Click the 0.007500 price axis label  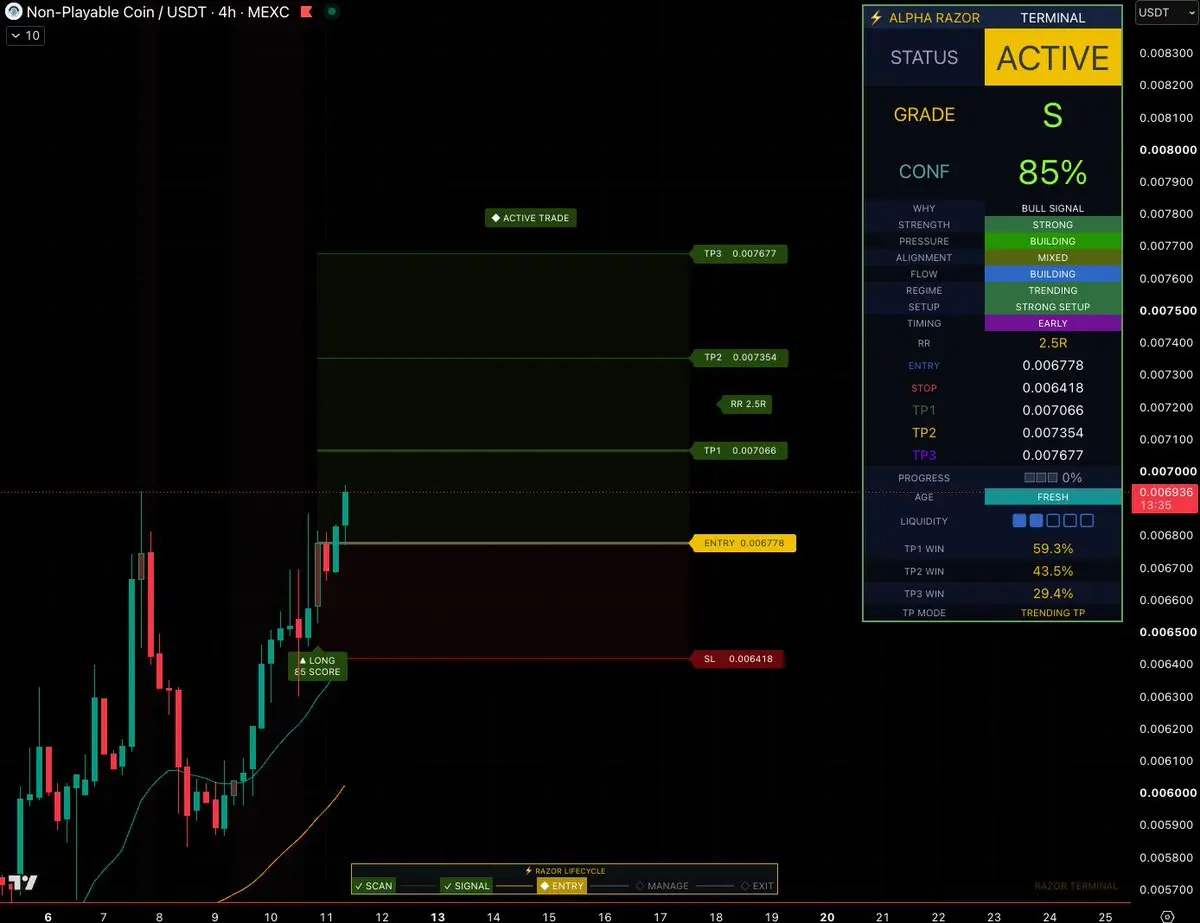(1167, 311)
